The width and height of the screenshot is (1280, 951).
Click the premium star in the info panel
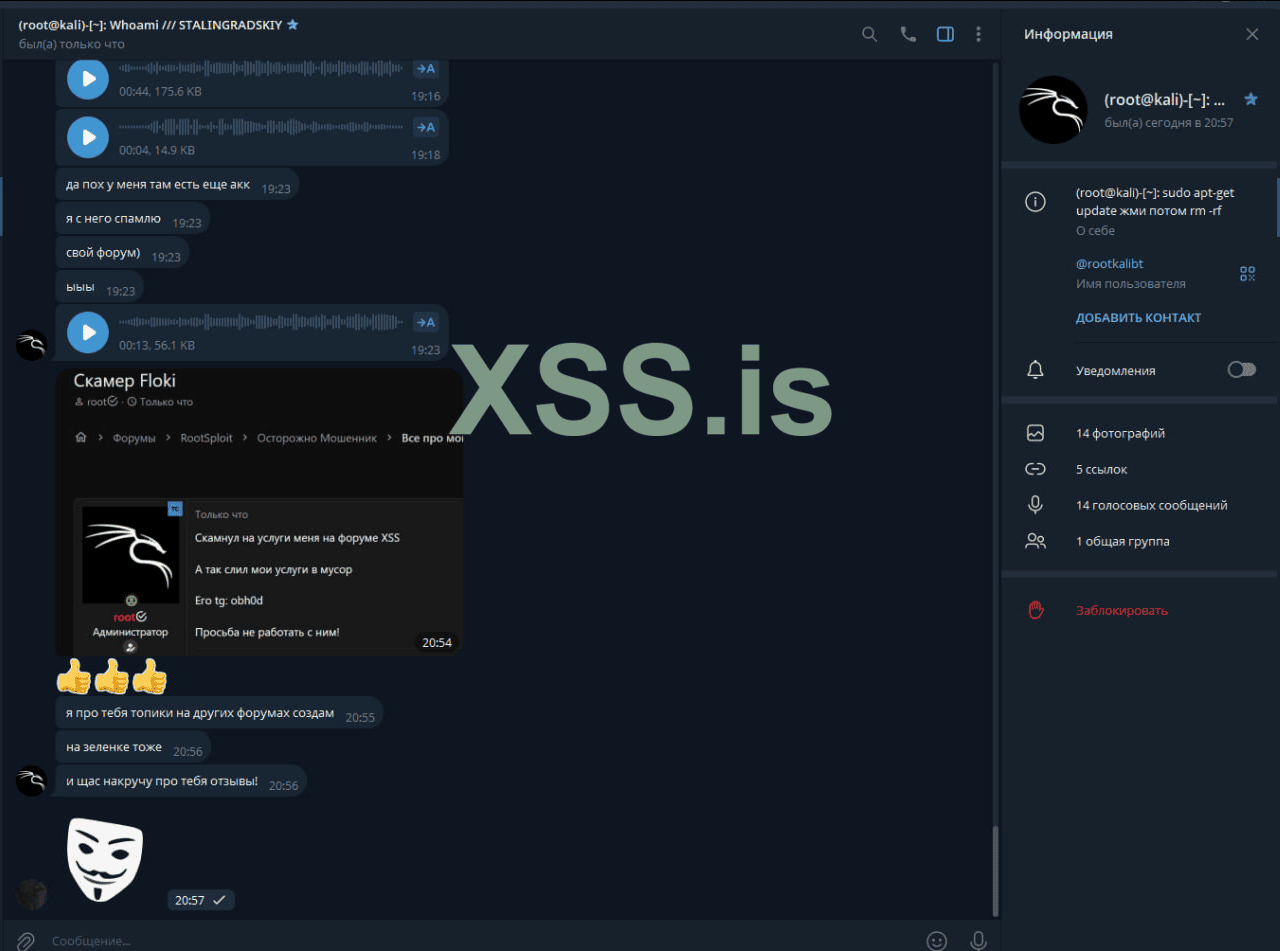pos(1250,99)
